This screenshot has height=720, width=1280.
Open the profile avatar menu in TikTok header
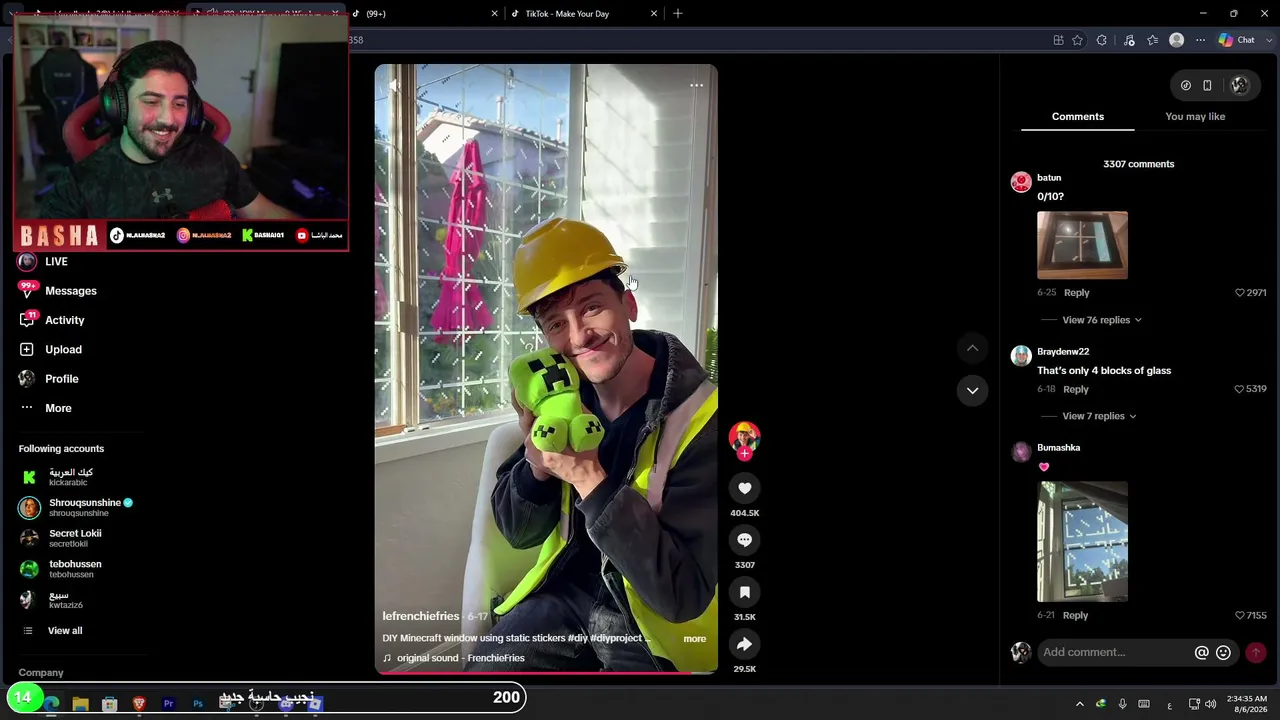click(1239, 86)
